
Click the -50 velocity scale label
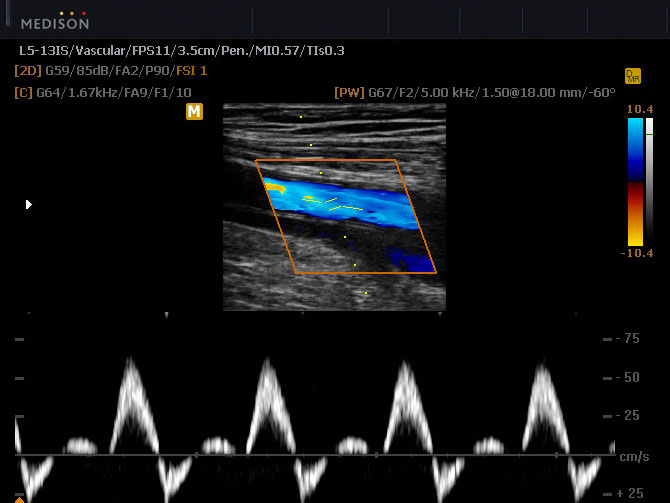pos(627,377)
